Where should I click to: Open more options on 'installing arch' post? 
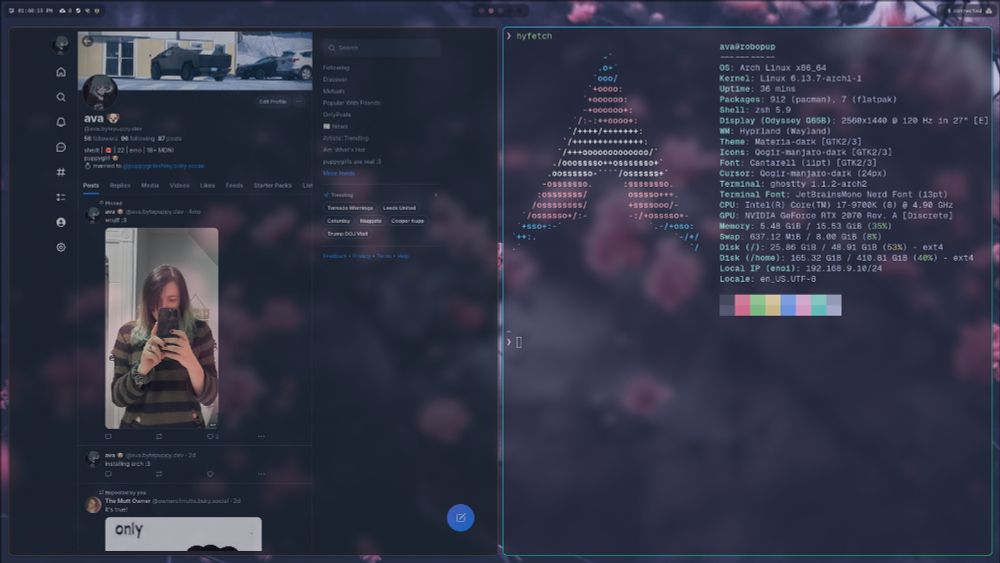click(x=261, y=474)
